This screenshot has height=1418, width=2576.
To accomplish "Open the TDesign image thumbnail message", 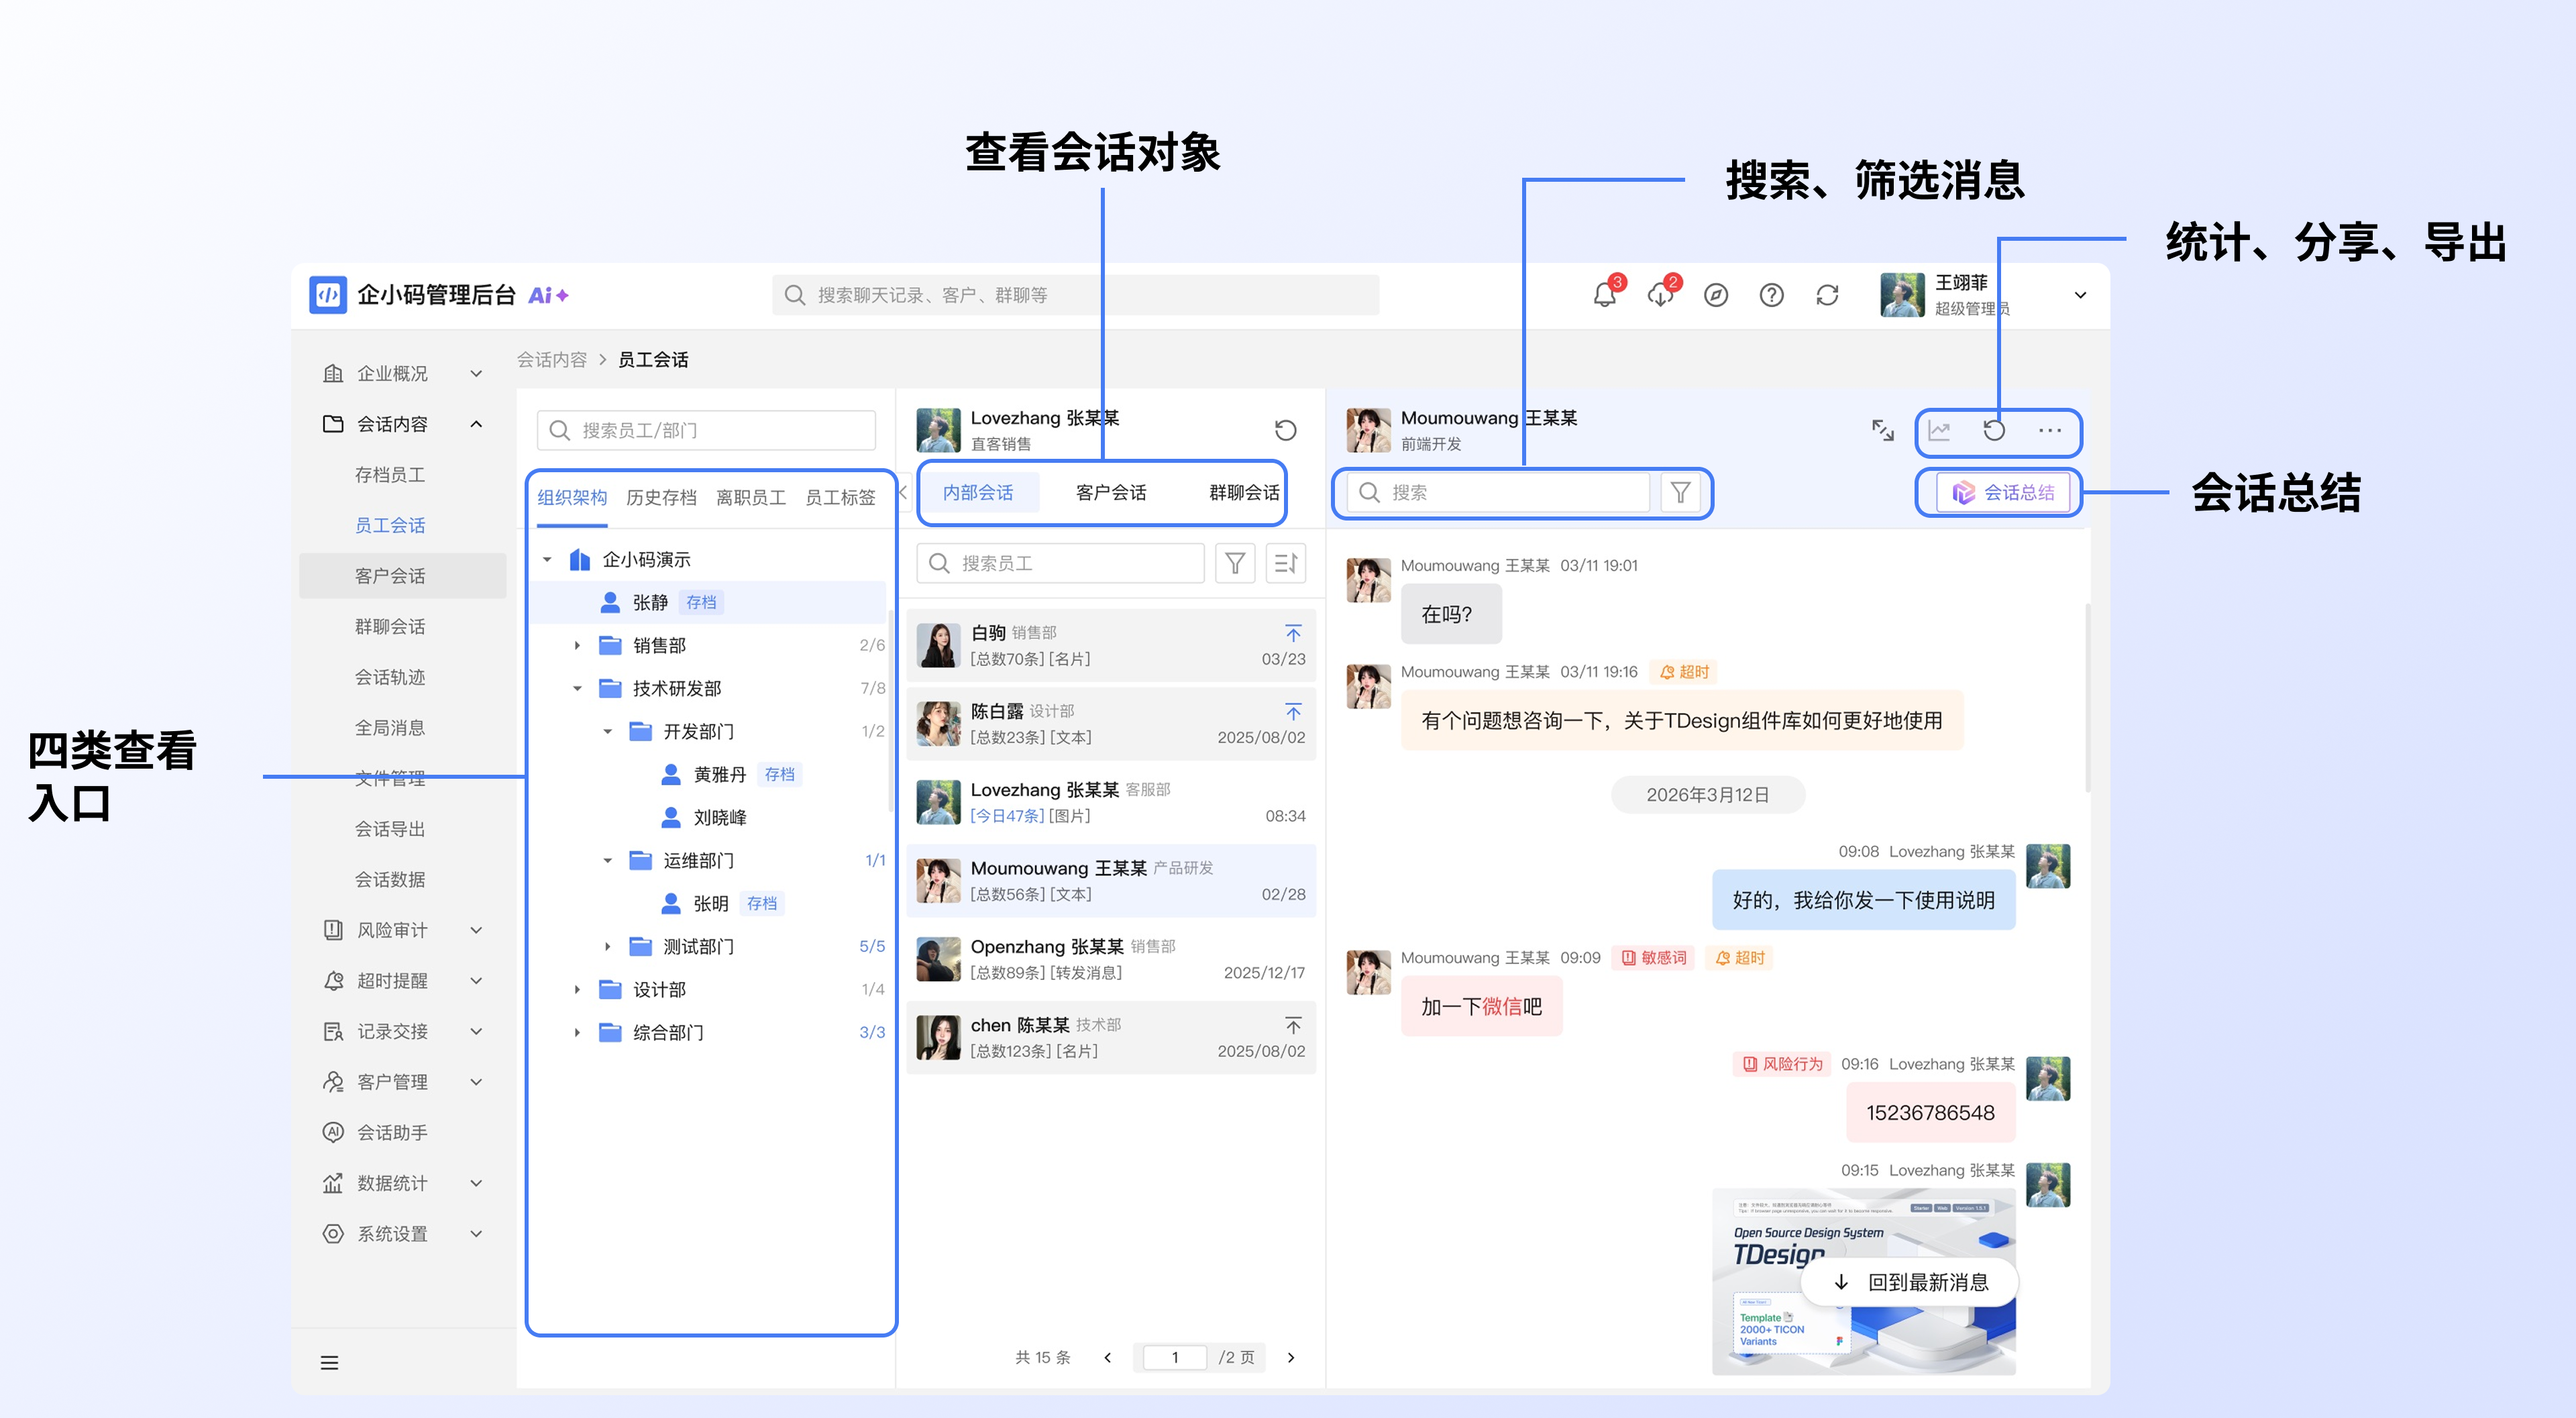I will tap(1863, 1281).
